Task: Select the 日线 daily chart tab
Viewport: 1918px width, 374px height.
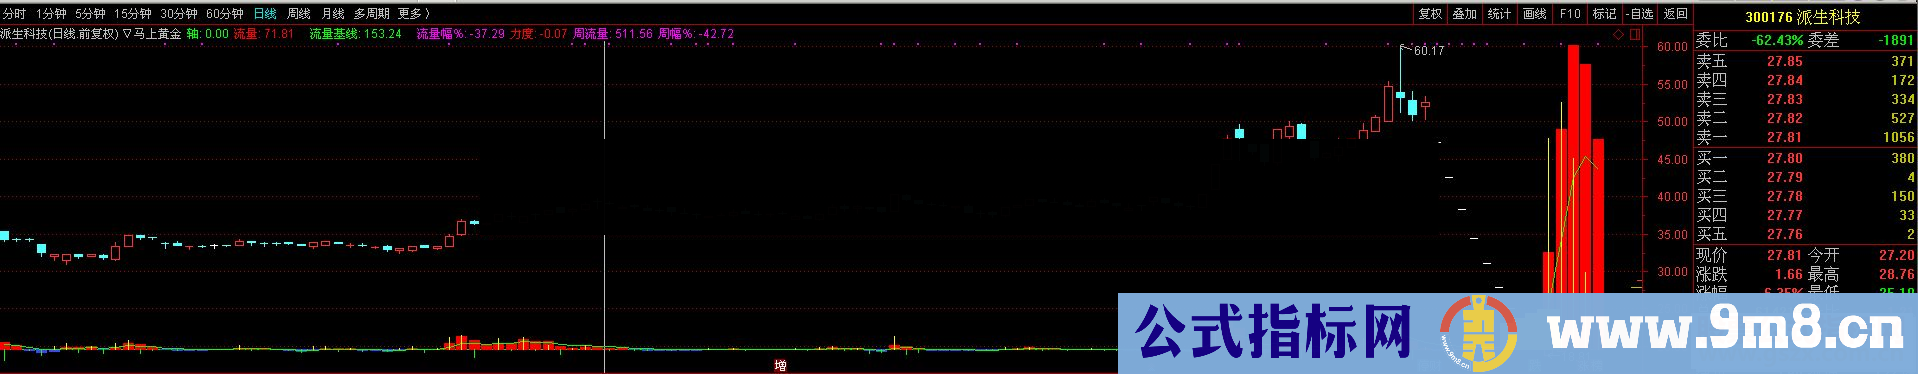Action: click(265, 13)
